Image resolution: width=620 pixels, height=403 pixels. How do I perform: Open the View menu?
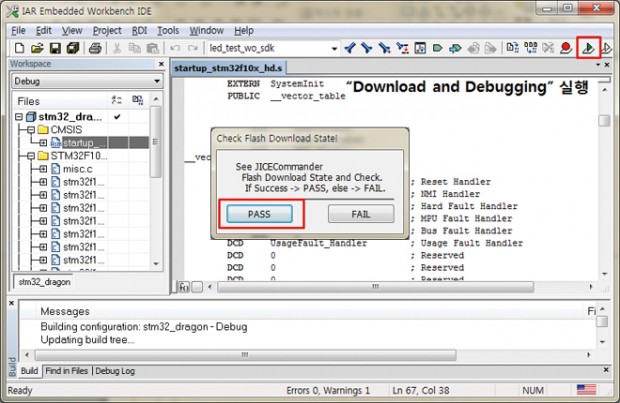[72, 30]
